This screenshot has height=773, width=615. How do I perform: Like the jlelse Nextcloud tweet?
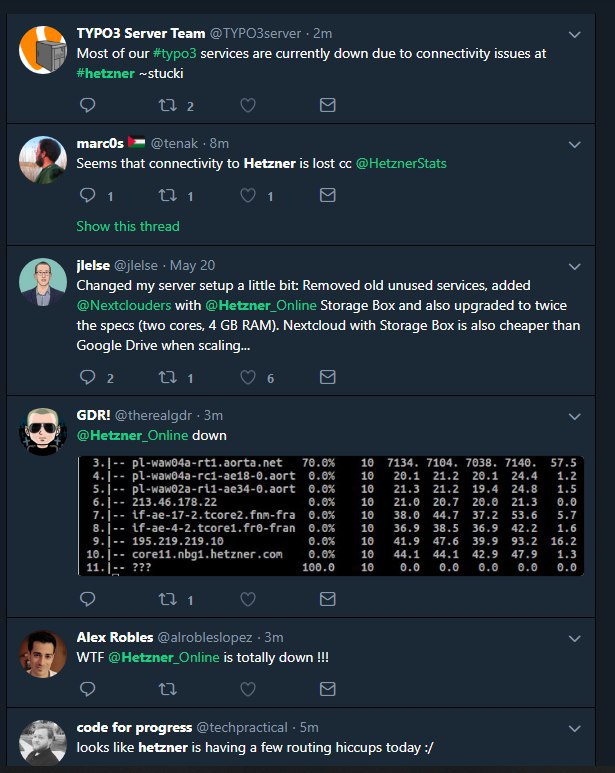(x=248, y=377)
